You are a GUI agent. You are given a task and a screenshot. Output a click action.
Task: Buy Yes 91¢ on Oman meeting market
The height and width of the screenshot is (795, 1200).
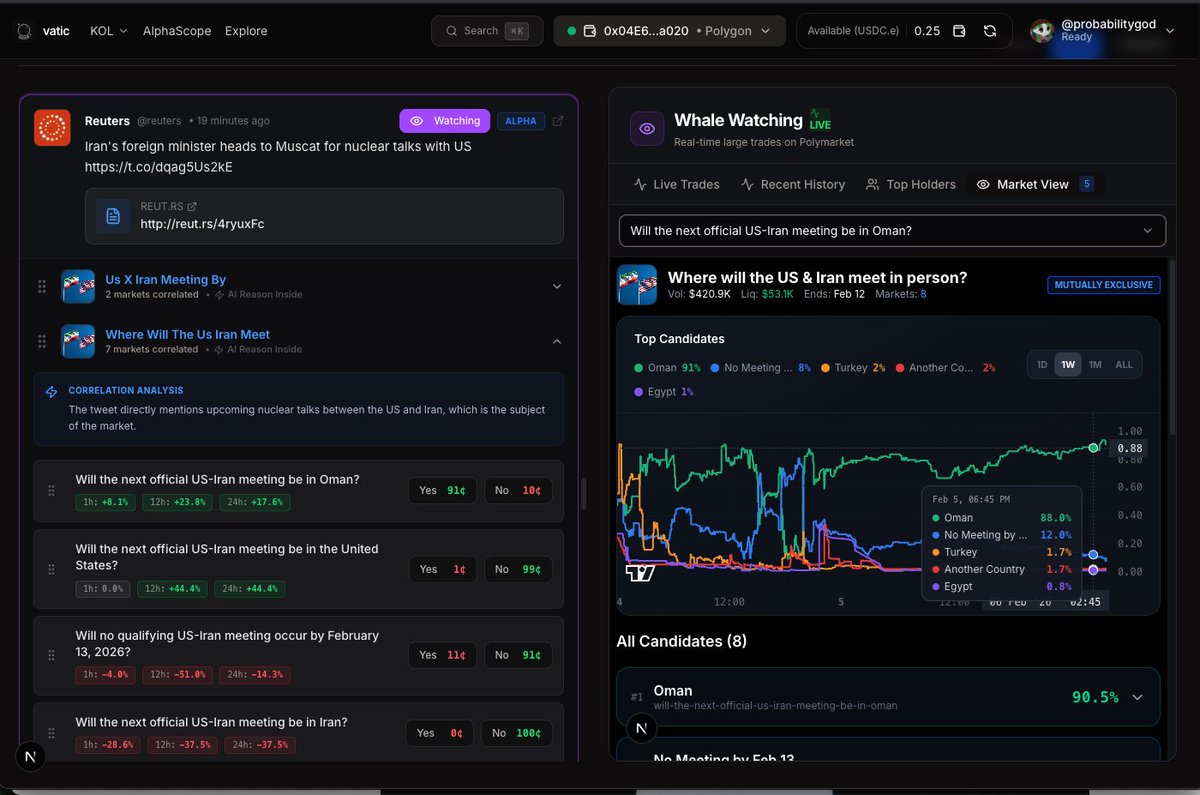(442, 490)
